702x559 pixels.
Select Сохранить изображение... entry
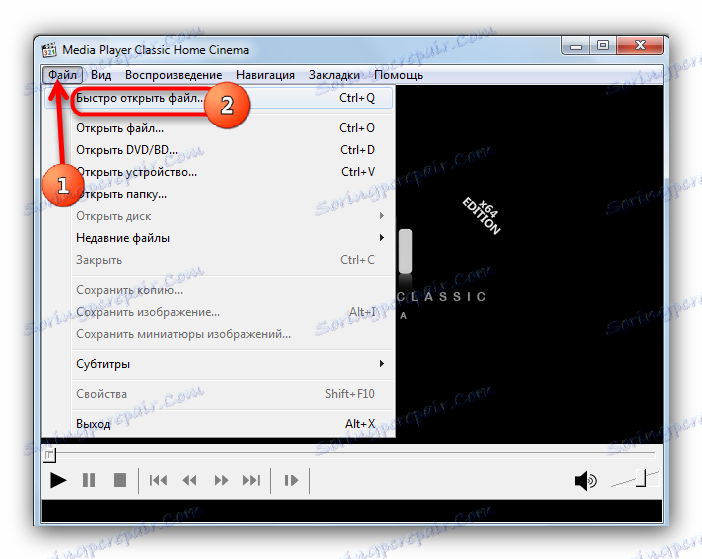[x=218, y=312]
